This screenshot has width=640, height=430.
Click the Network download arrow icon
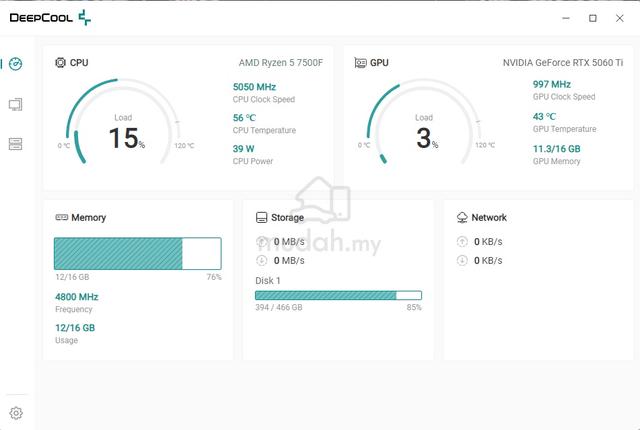pos(462,260)
